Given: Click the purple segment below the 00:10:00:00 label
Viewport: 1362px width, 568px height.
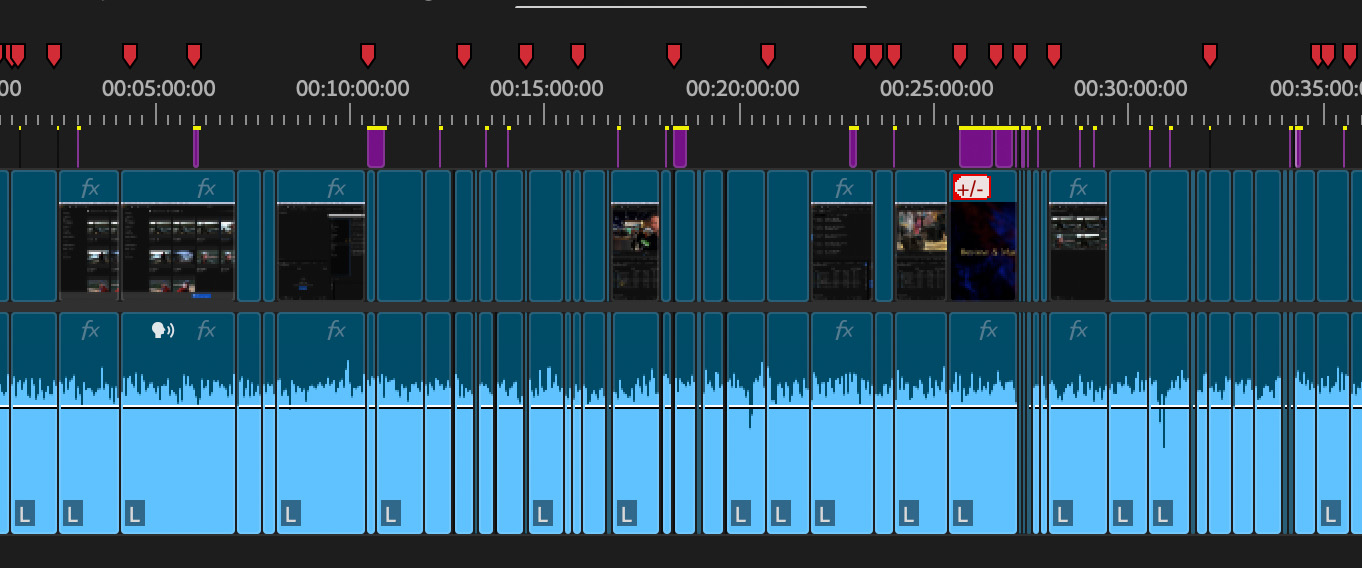Looking at the screenshot, I should pyautogui.click(x=376, y=149).
